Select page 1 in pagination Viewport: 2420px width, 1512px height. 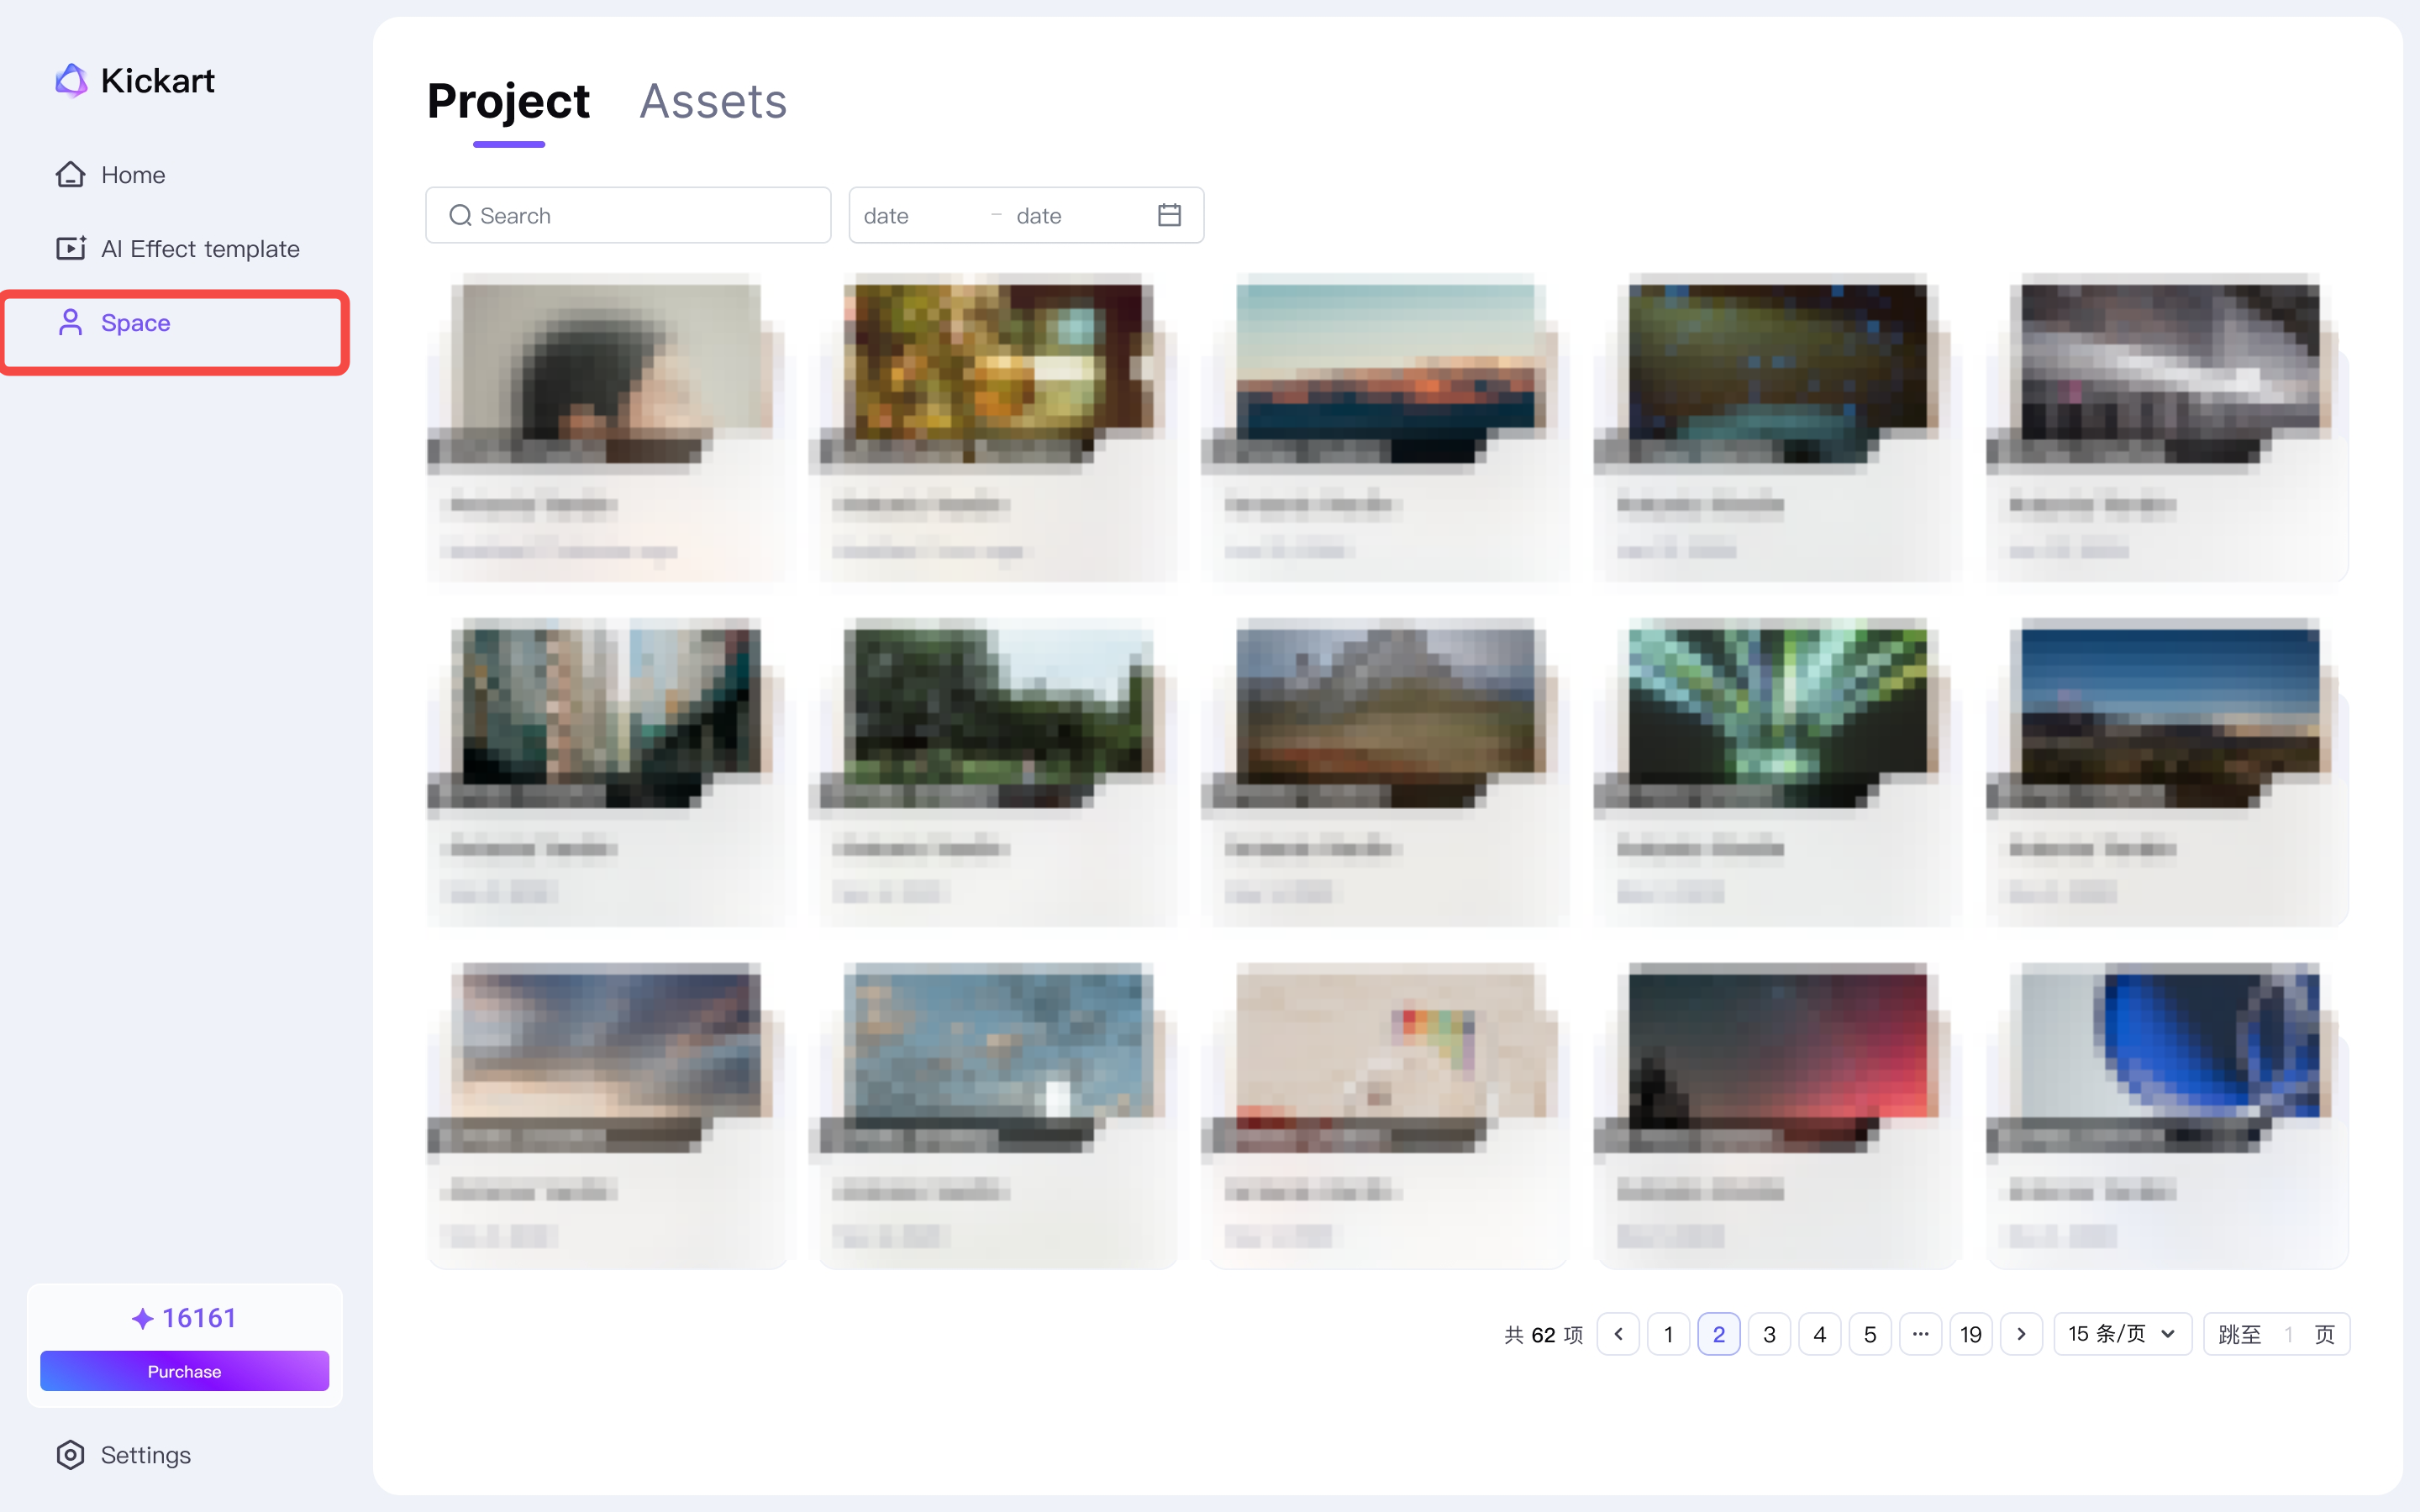pyautogui.click(x=1668, y=1334)
